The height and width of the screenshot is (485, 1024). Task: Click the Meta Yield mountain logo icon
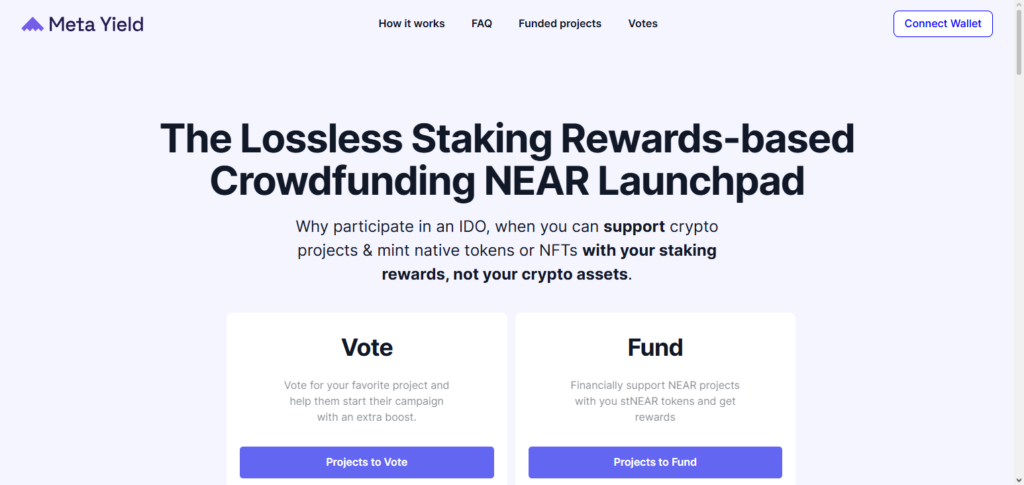(x=32, y=24)
